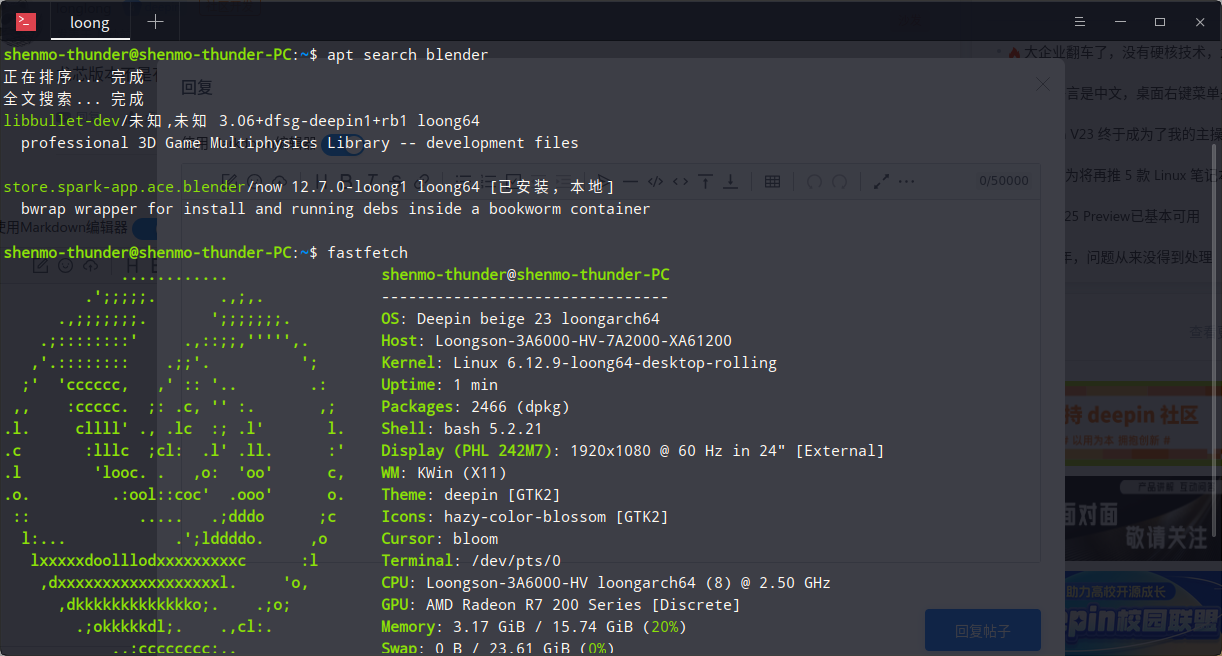Click the inline code icon in reply editor
Image resolution: width=1222 pixels, height=656 pixels.
click(x=680, y=181)
